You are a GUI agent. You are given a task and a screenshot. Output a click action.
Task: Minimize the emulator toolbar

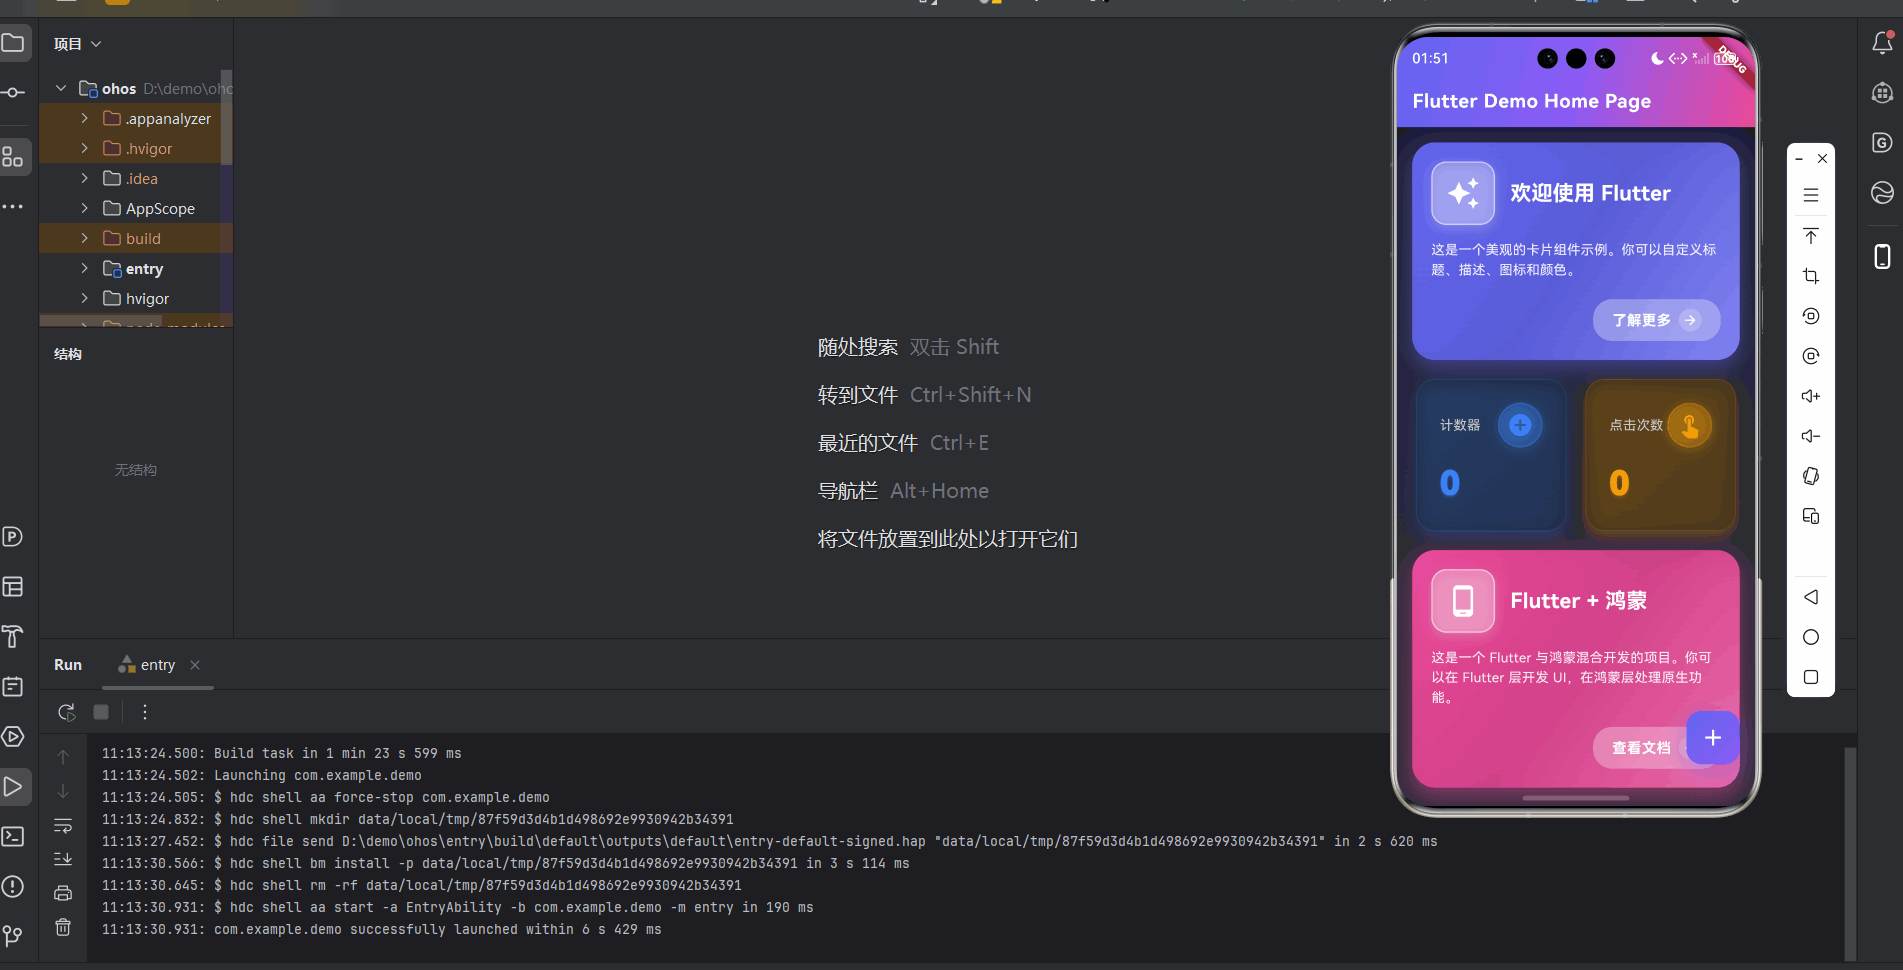point(1799,159)
